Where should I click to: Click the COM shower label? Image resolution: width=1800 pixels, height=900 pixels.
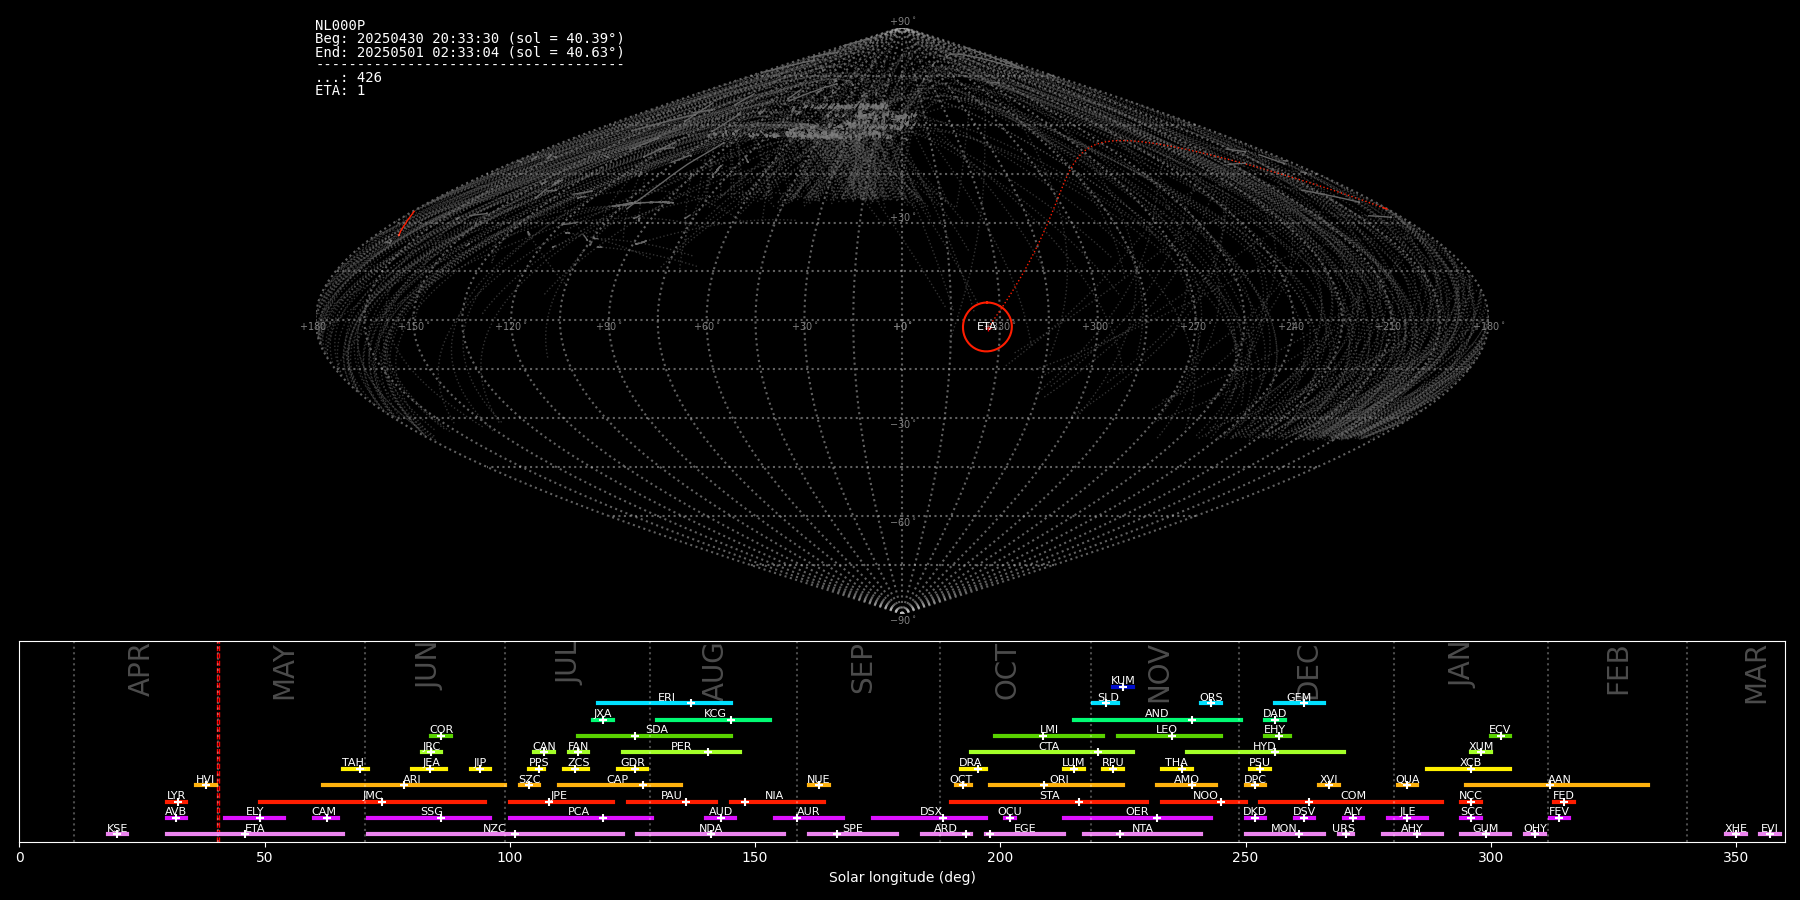click(1353, 796)
